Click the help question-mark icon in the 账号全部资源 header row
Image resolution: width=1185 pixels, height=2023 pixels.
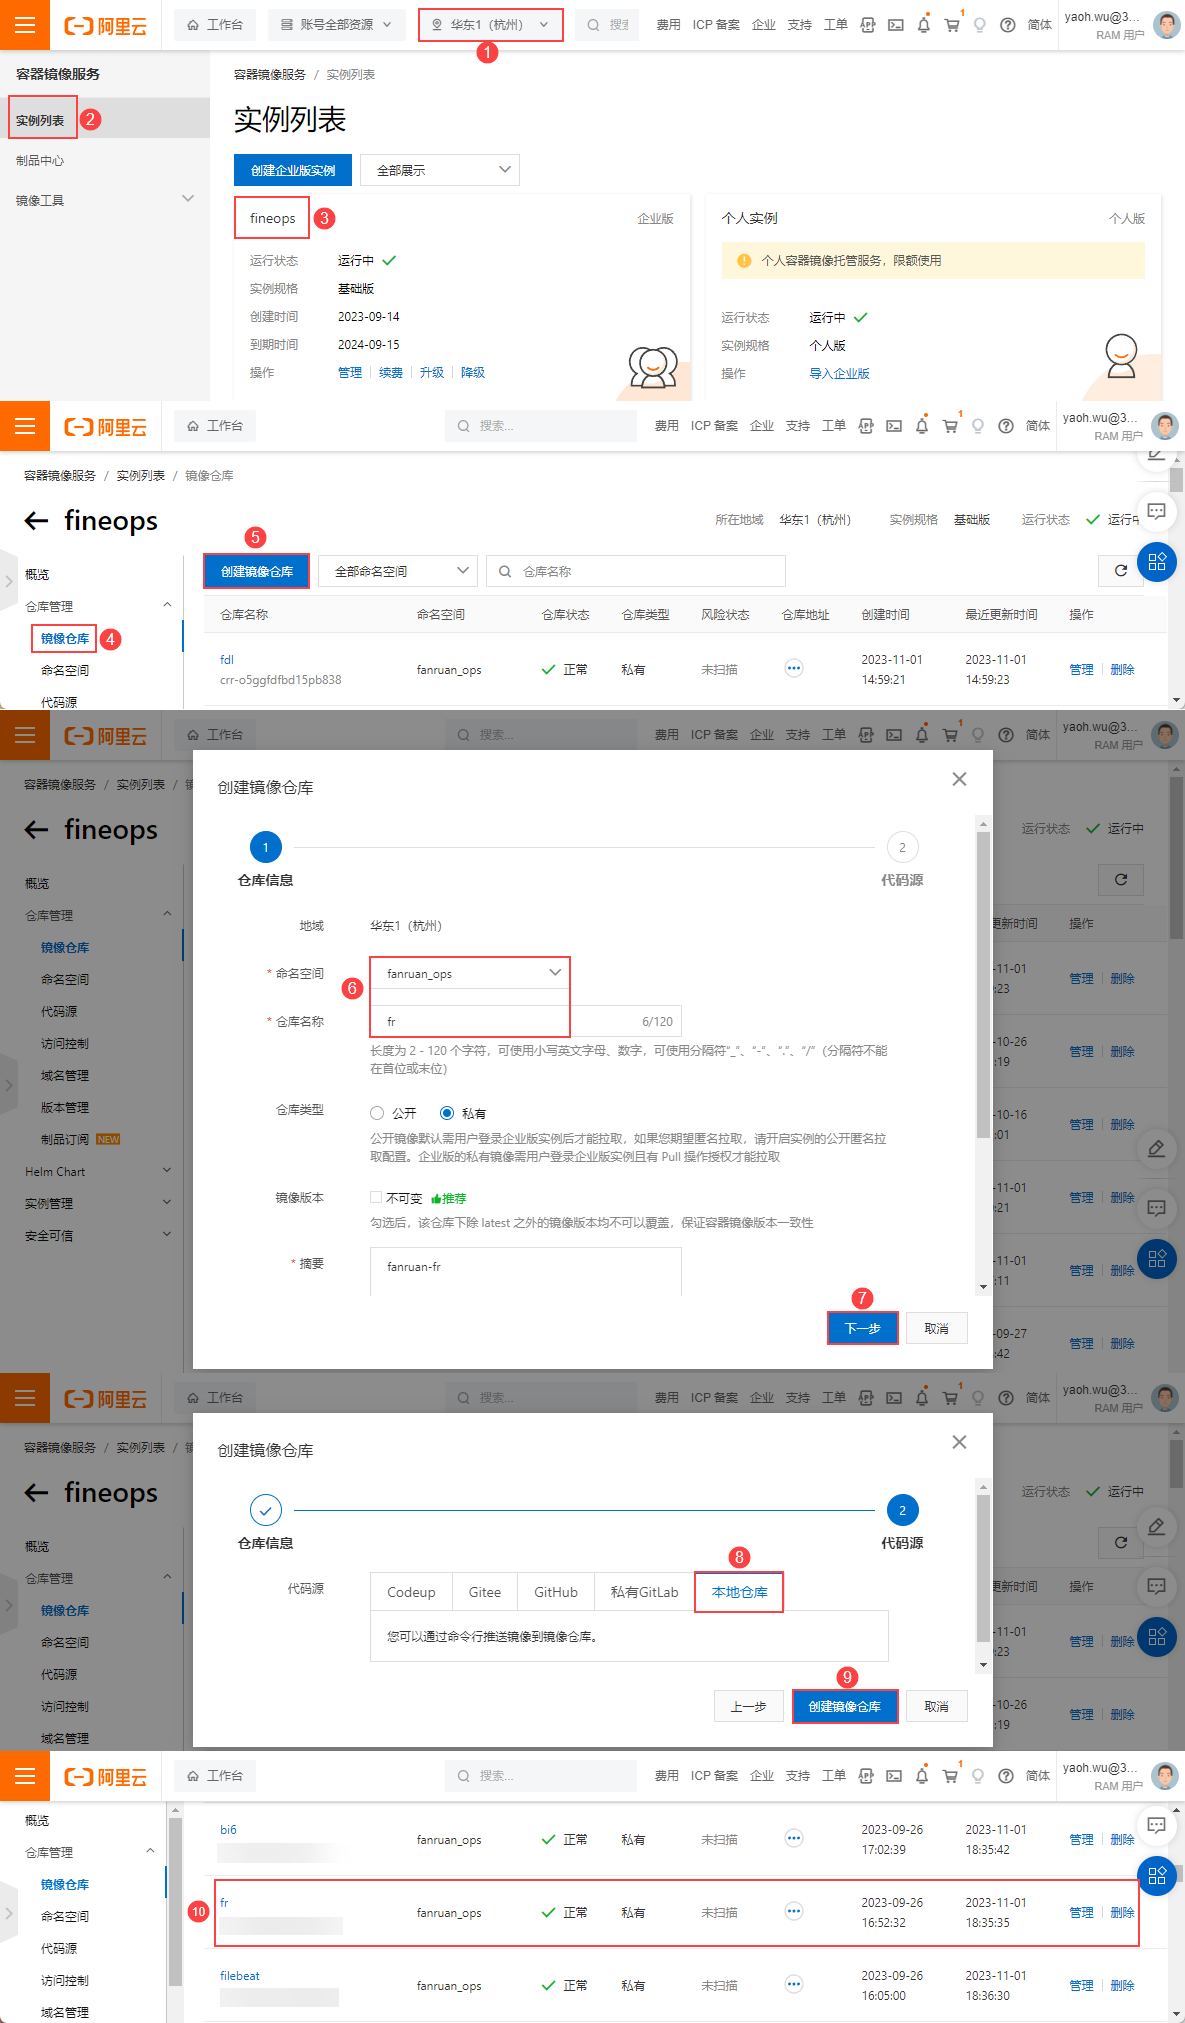[1008, 25]
